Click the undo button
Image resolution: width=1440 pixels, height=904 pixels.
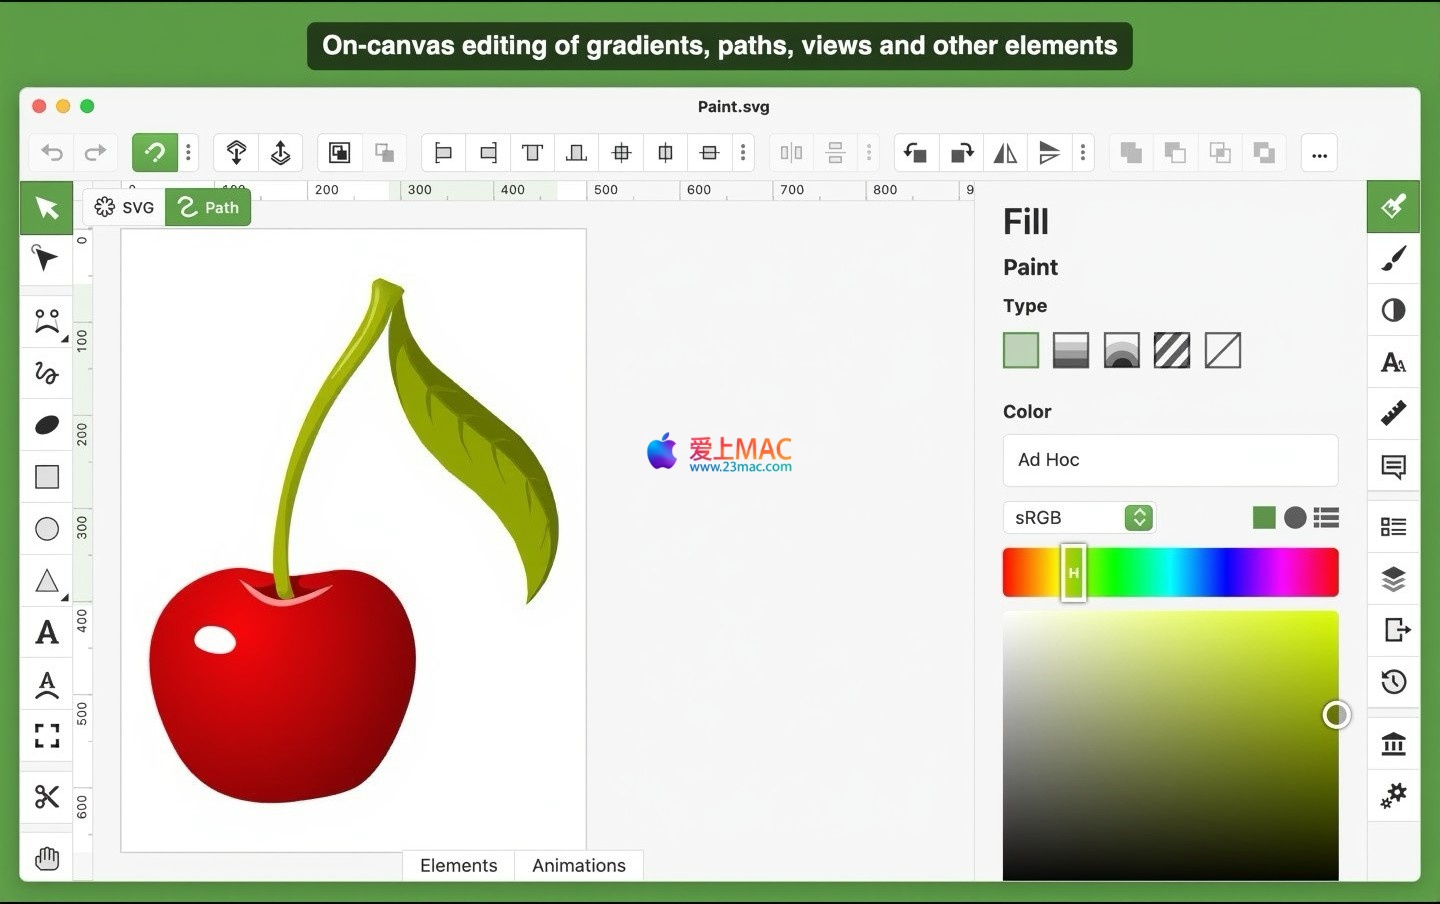tap(52, 153)
